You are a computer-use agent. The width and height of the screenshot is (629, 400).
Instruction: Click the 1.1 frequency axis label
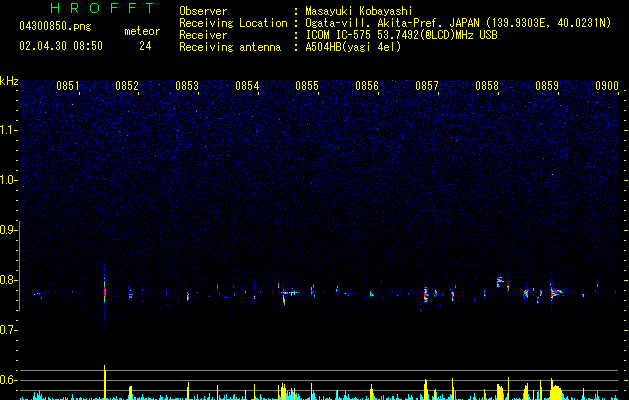click(9, 130)
